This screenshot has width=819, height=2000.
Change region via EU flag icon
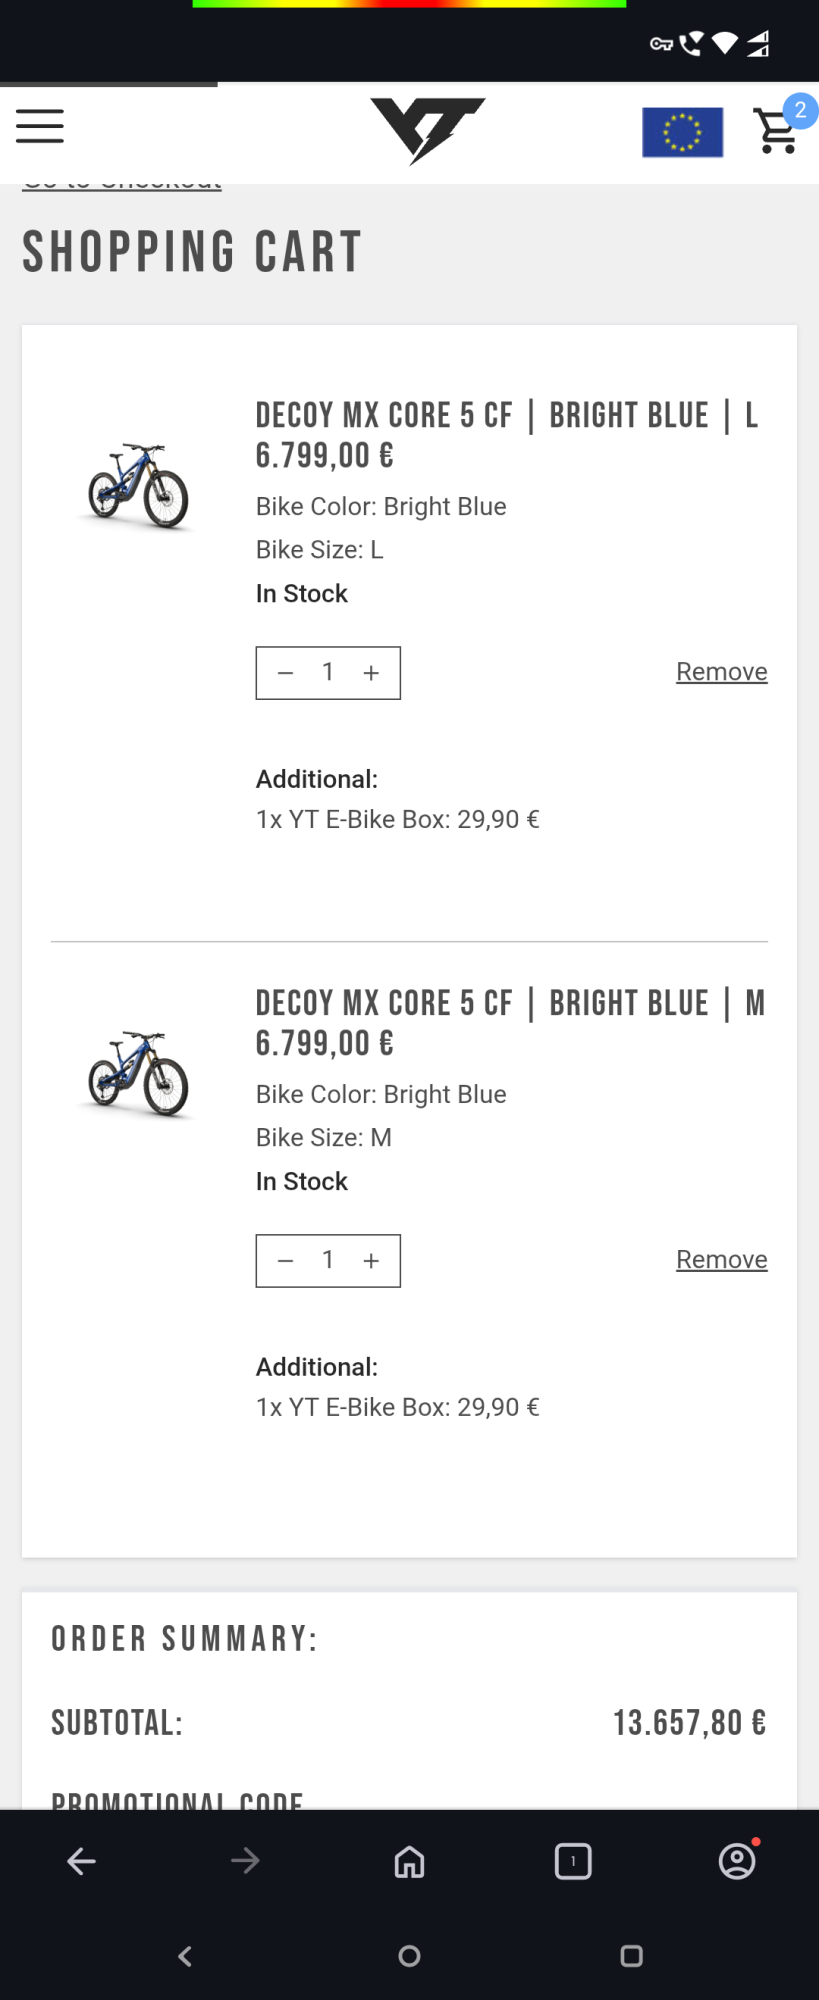pos(682,132)
